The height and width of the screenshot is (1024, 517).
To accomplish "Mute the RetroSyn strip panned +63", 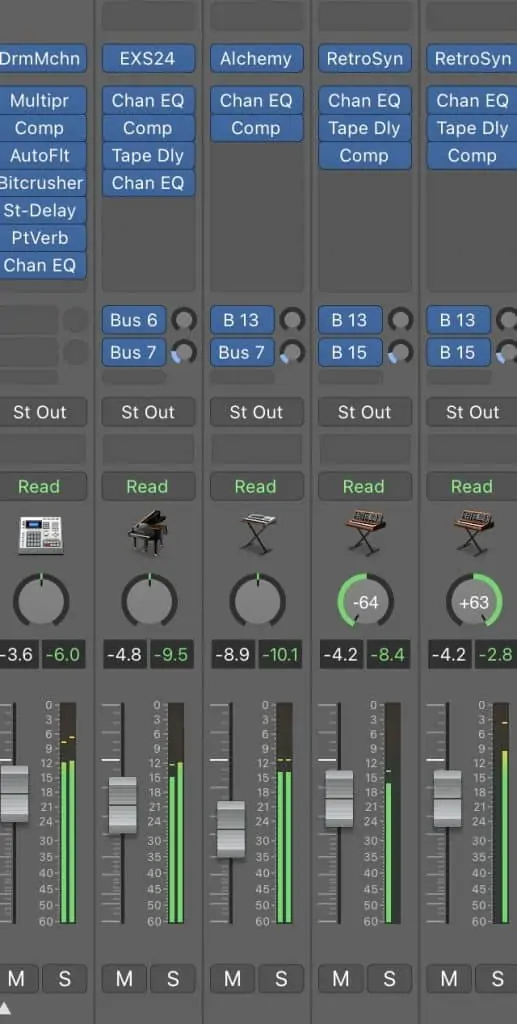I will coord(449,978).
